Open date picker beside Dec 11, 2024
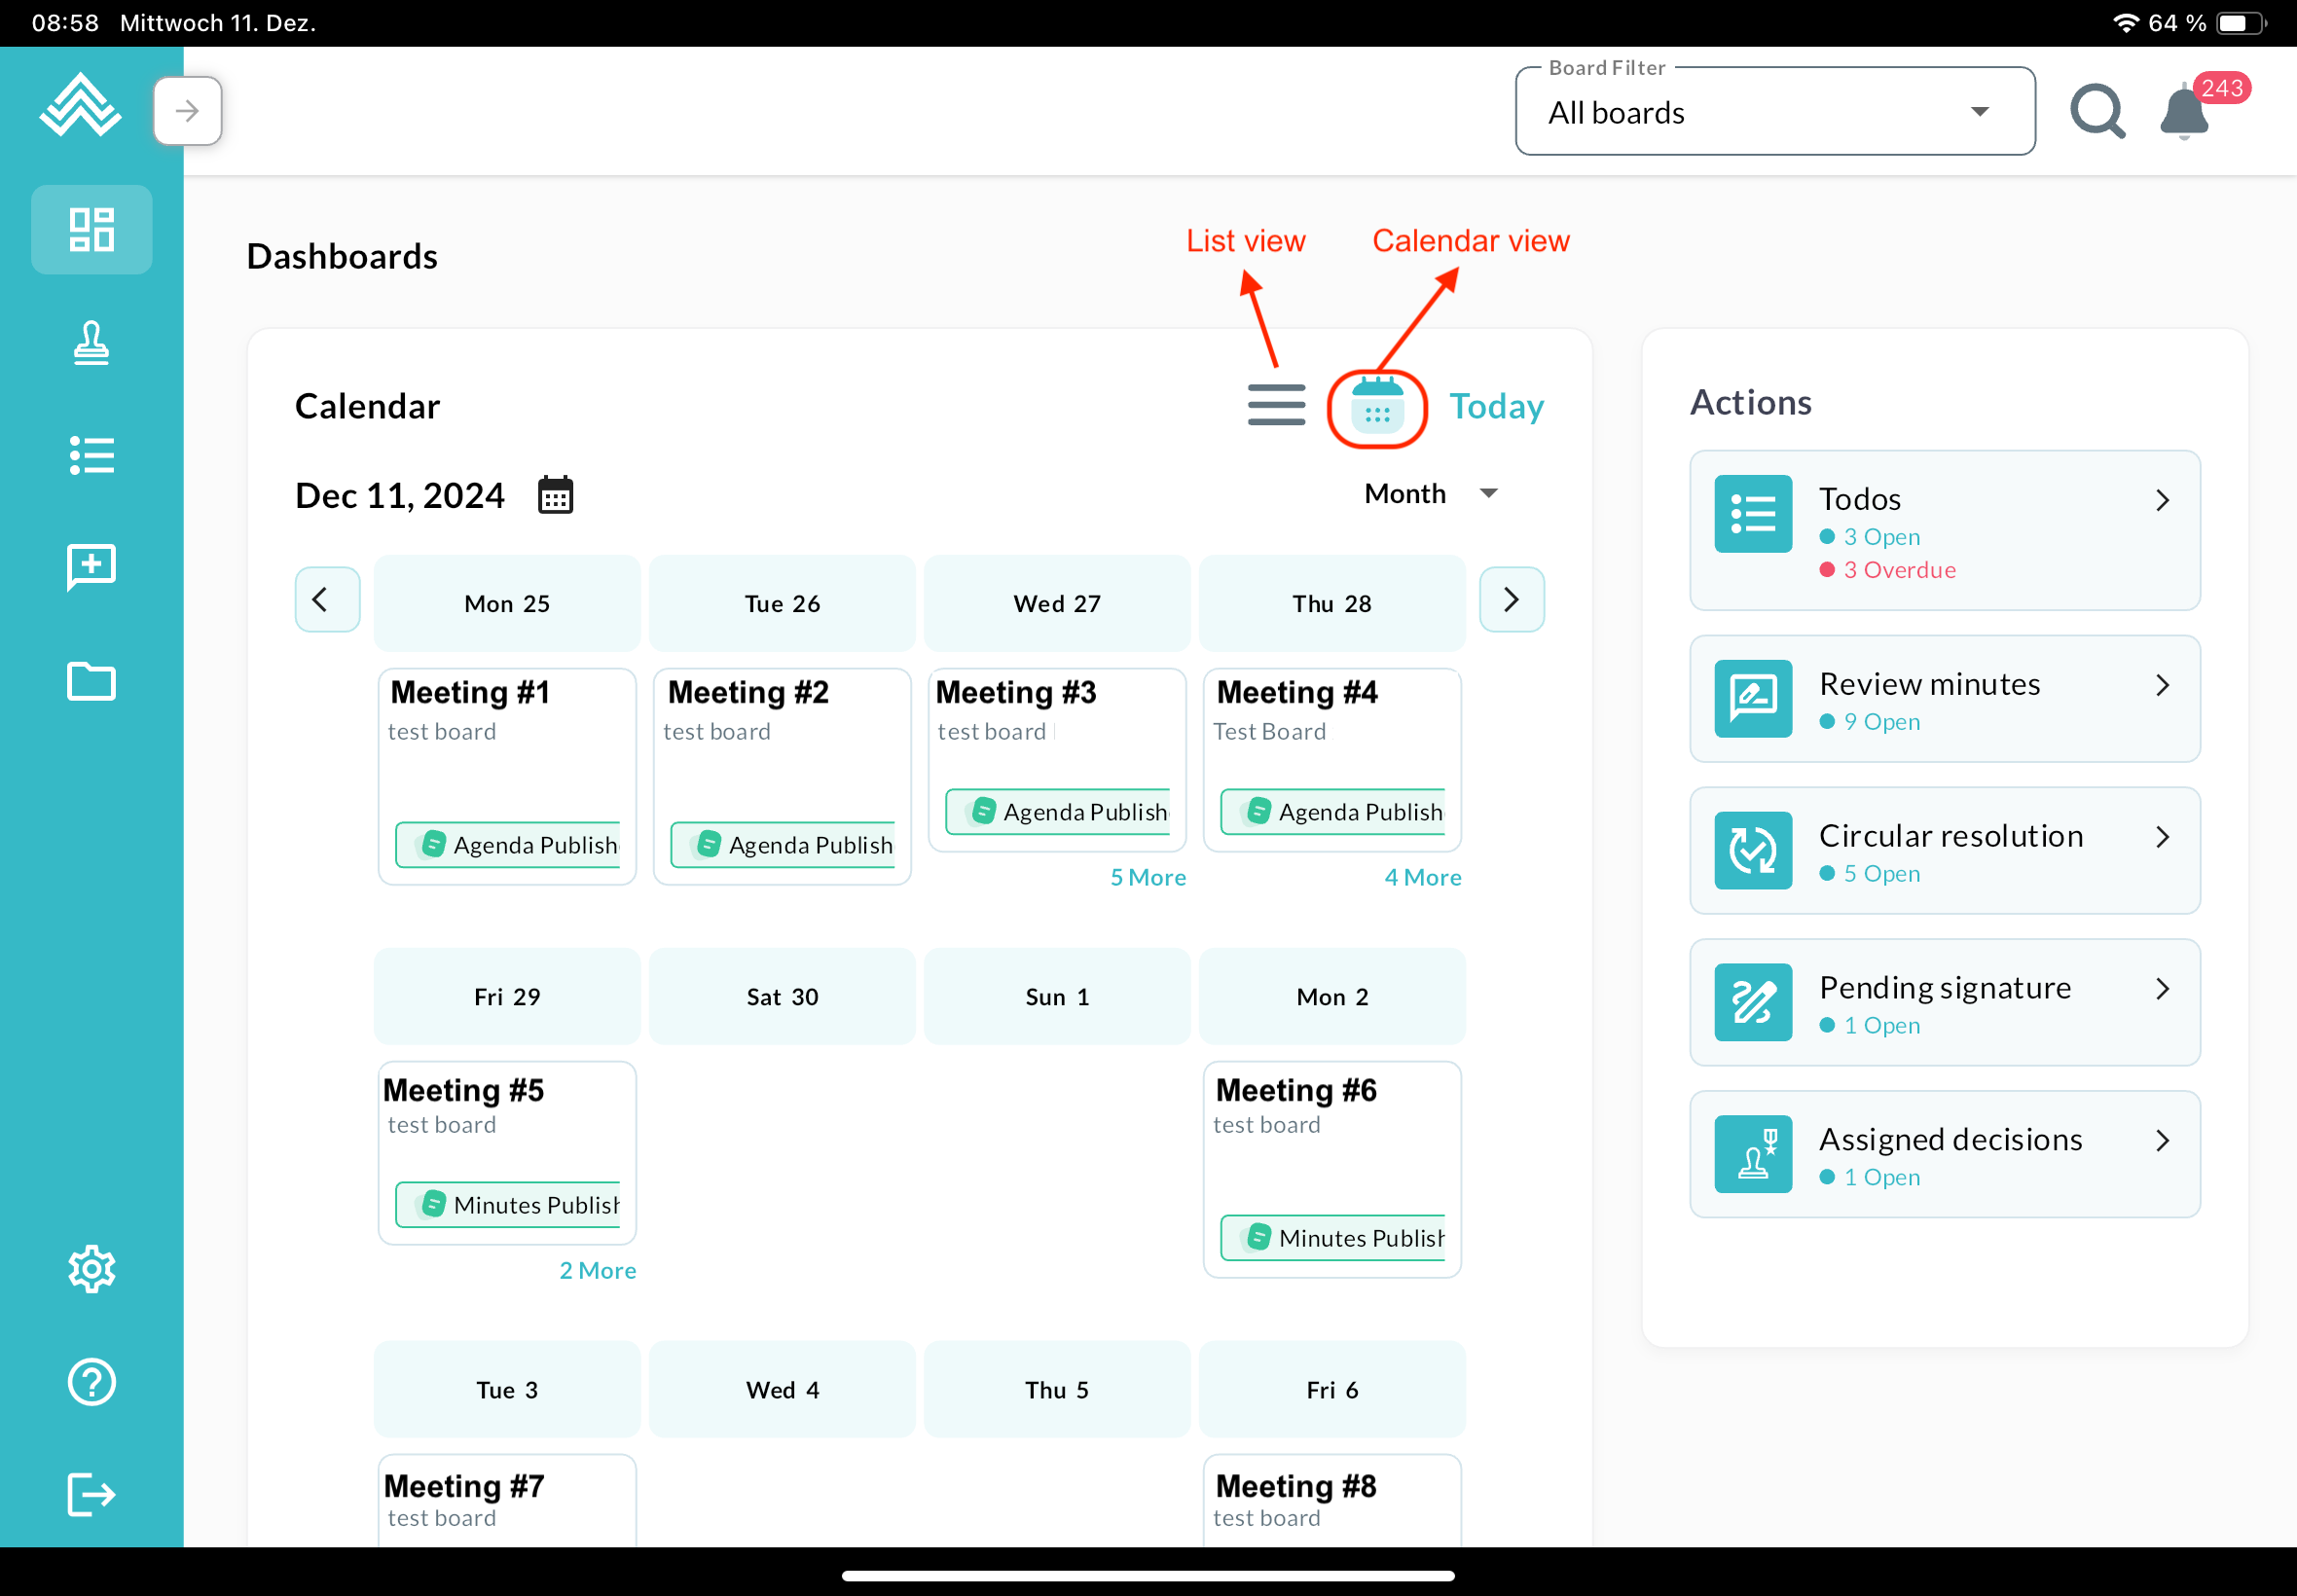 (x=555, y=495)
